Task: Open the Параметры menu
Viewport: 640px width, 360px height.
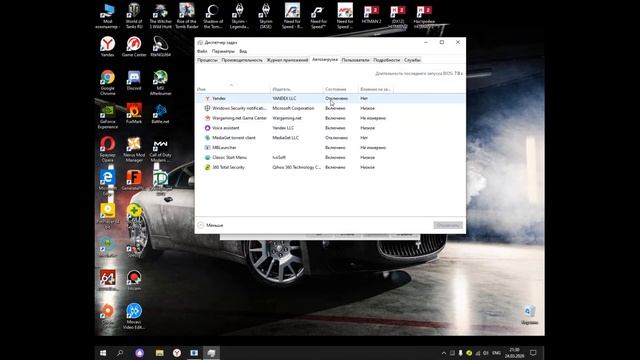Action: pos(223,51)
